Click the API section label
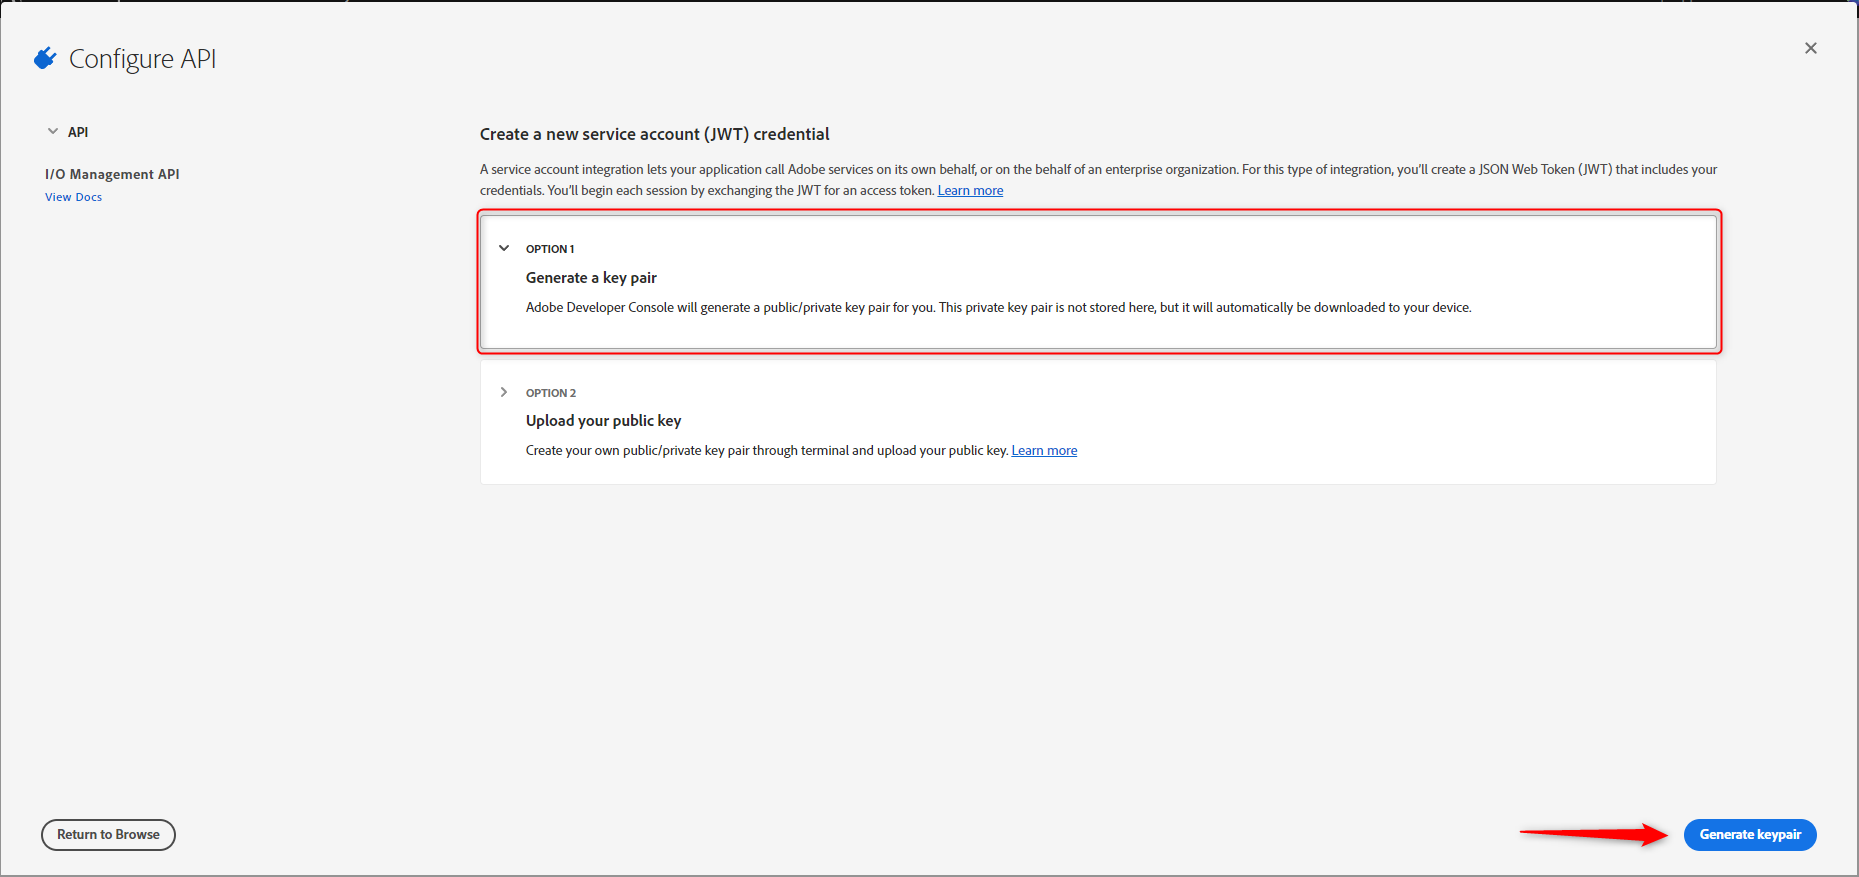This screenshot has width=1859, height=877. [x=78, y=132]
